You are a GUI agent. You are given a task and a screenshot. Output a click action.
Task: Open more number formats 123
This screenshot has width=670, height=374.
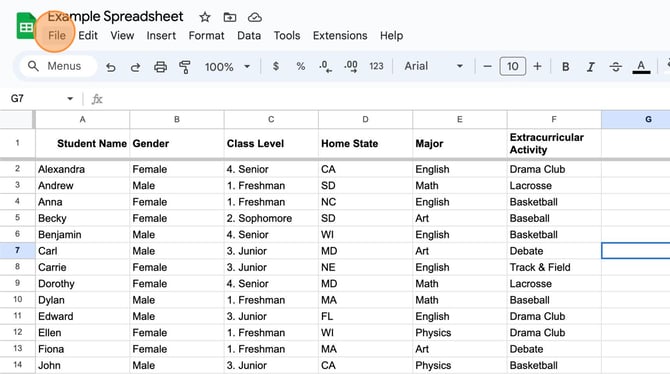[376, 66]
